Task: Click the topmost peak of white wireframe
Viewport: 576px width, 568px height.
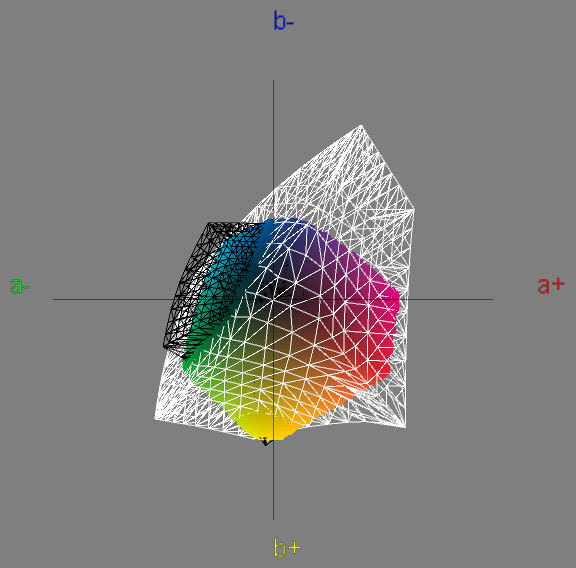Action: coord(361,126)
